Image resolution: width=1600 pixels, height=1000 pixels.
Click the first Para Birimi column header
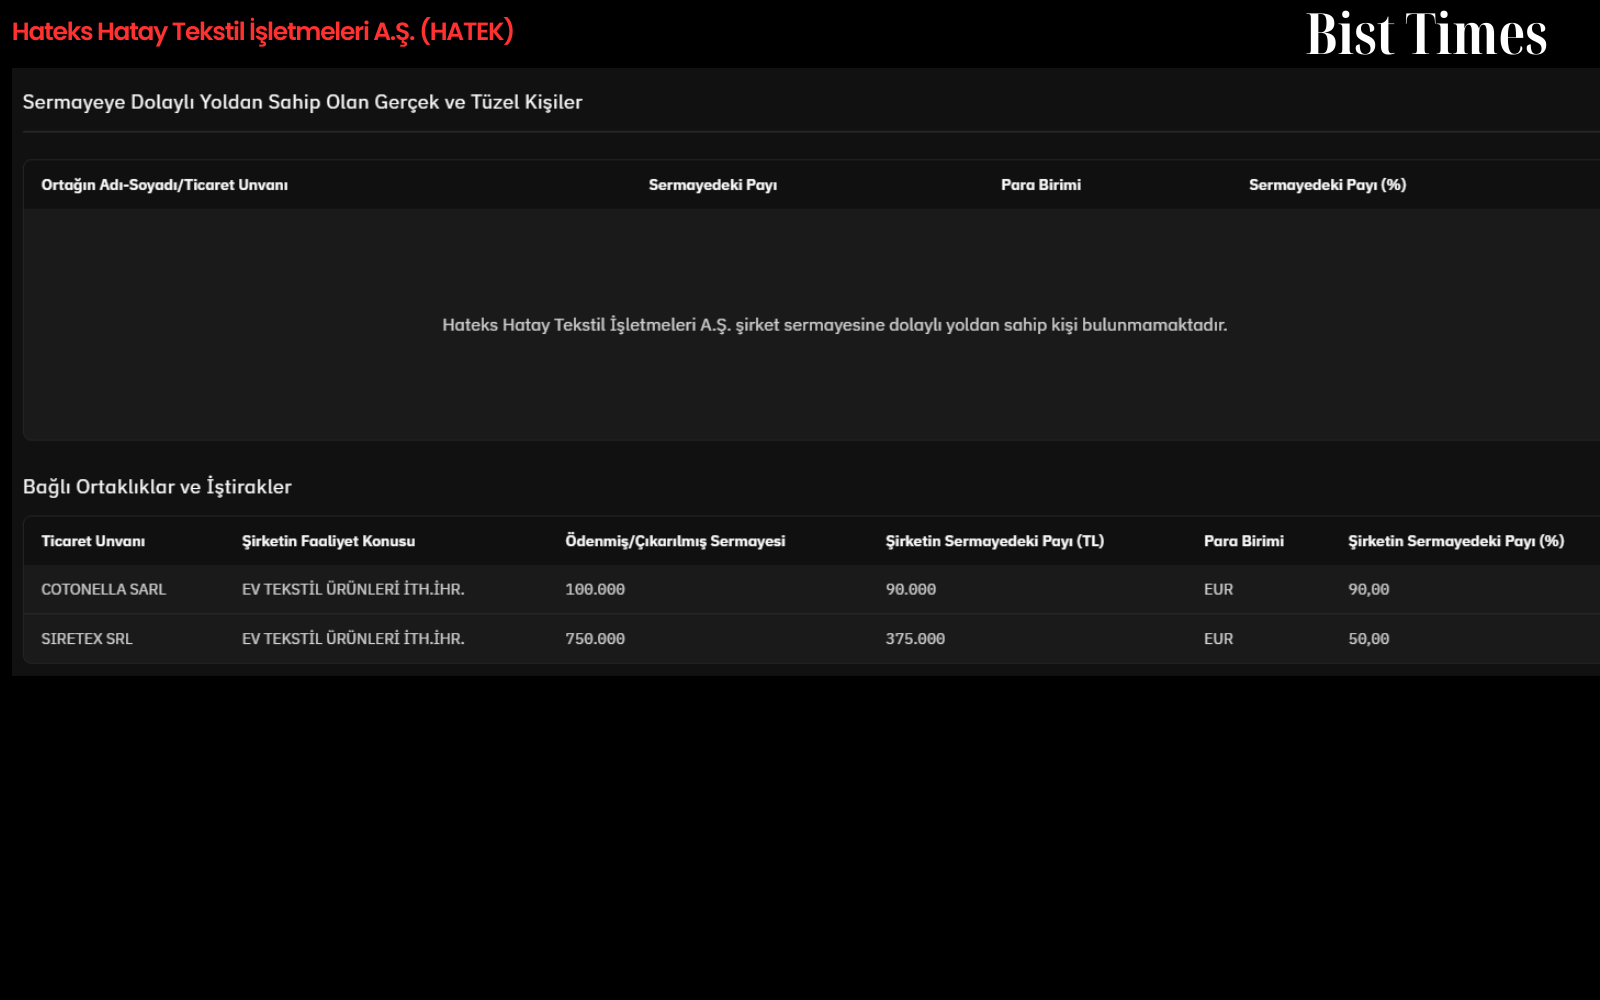tap(1041, 185)
